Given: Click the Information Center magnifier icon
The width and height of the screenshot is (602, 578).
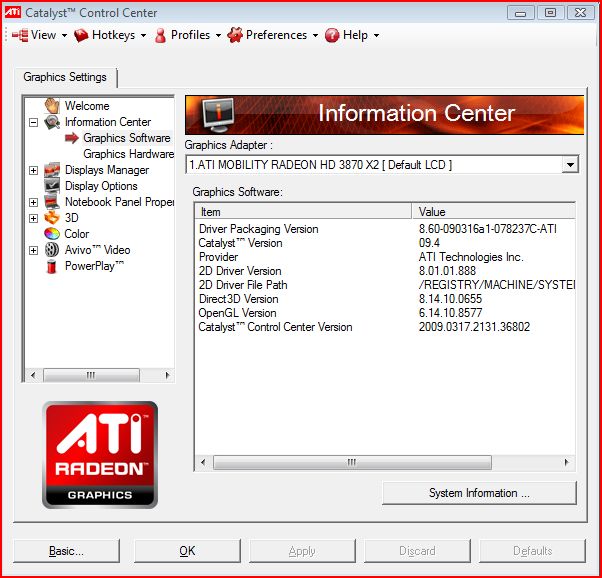Looking at the screenshot, I should (52, 122).
